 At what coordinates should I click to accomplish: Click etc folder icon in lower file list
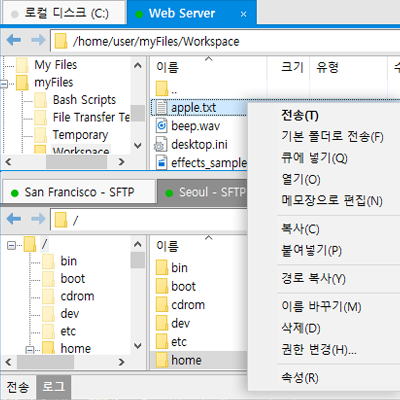pyautogui.click(x=162, y=341)
